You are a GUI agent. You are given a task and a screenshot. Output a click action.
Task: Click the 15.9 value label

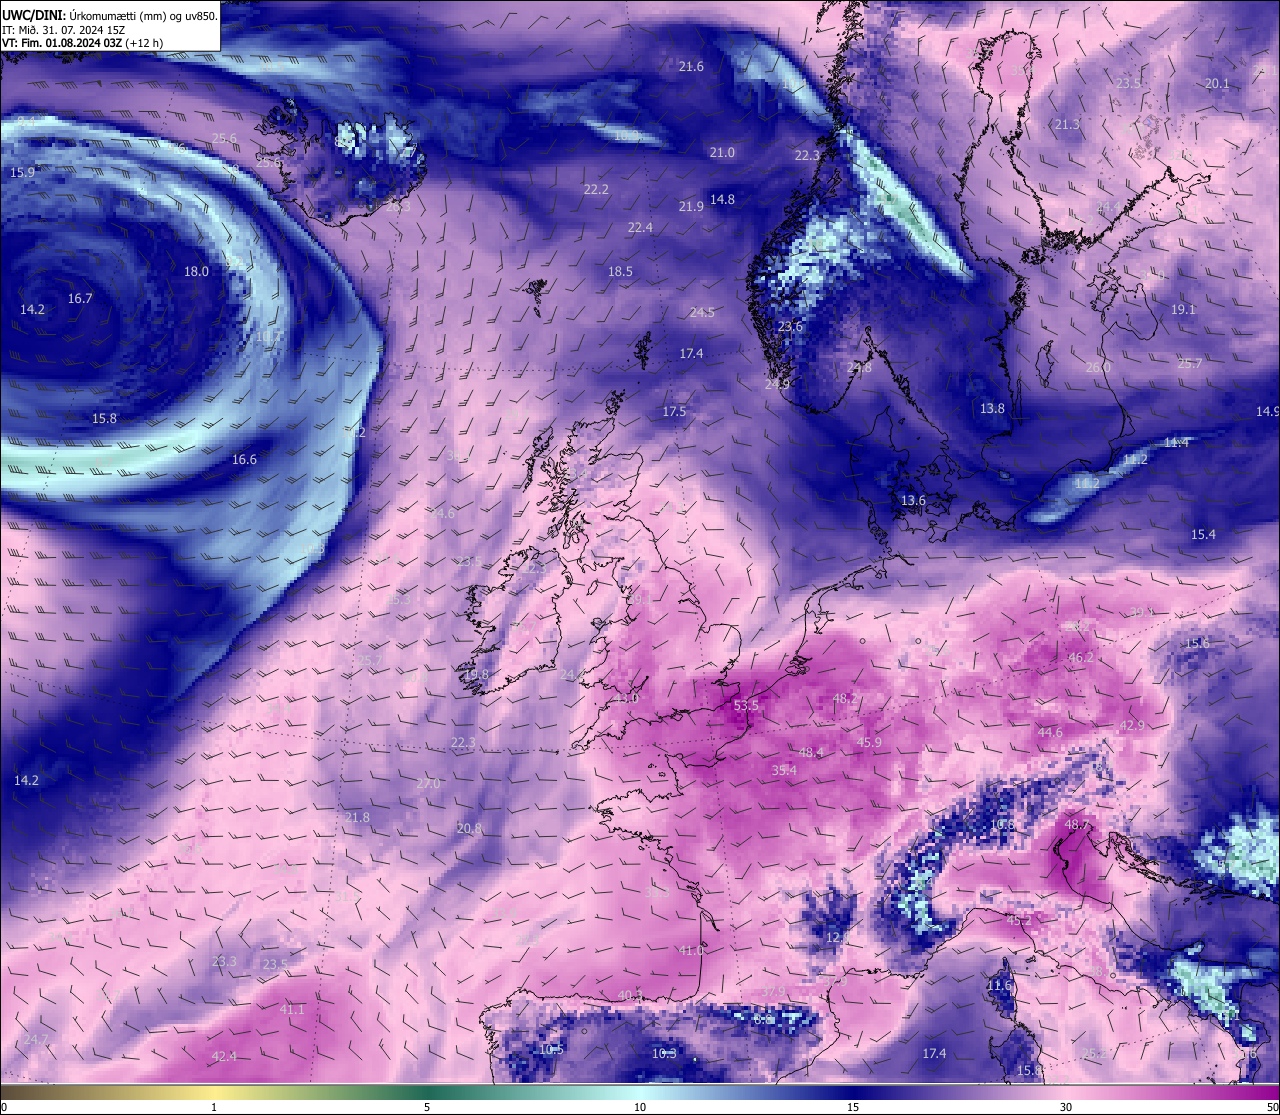(x=22, y=173)
